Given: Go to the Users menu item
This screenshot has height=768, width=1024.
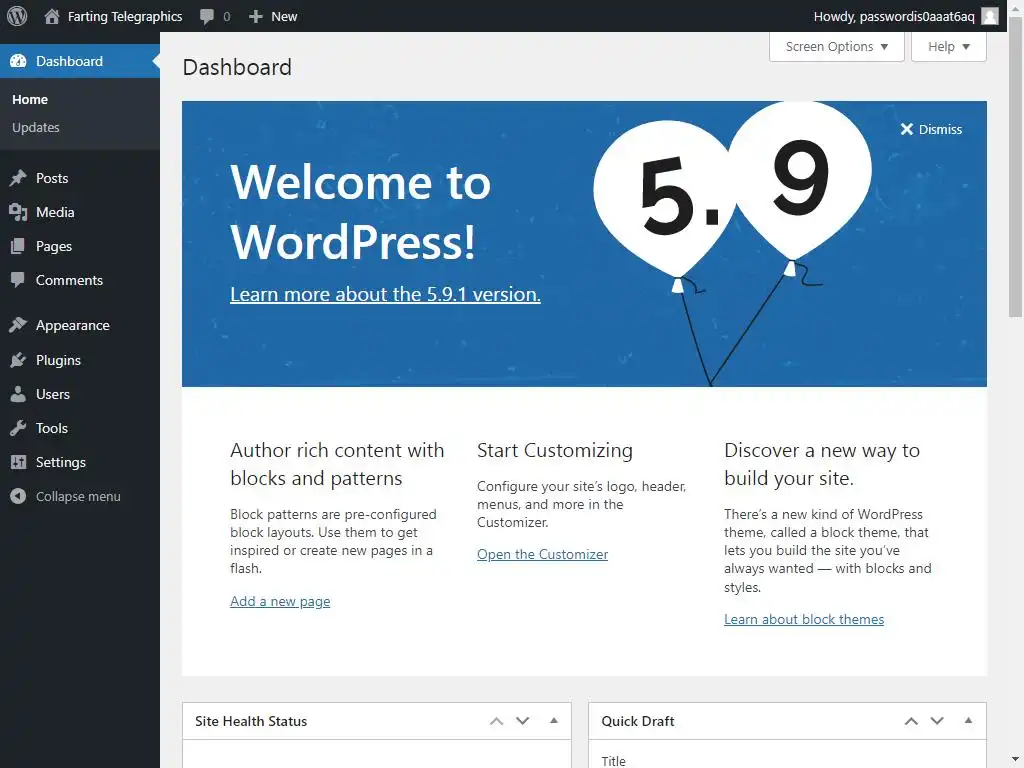Looking at the screenshot, I should 53,394.
